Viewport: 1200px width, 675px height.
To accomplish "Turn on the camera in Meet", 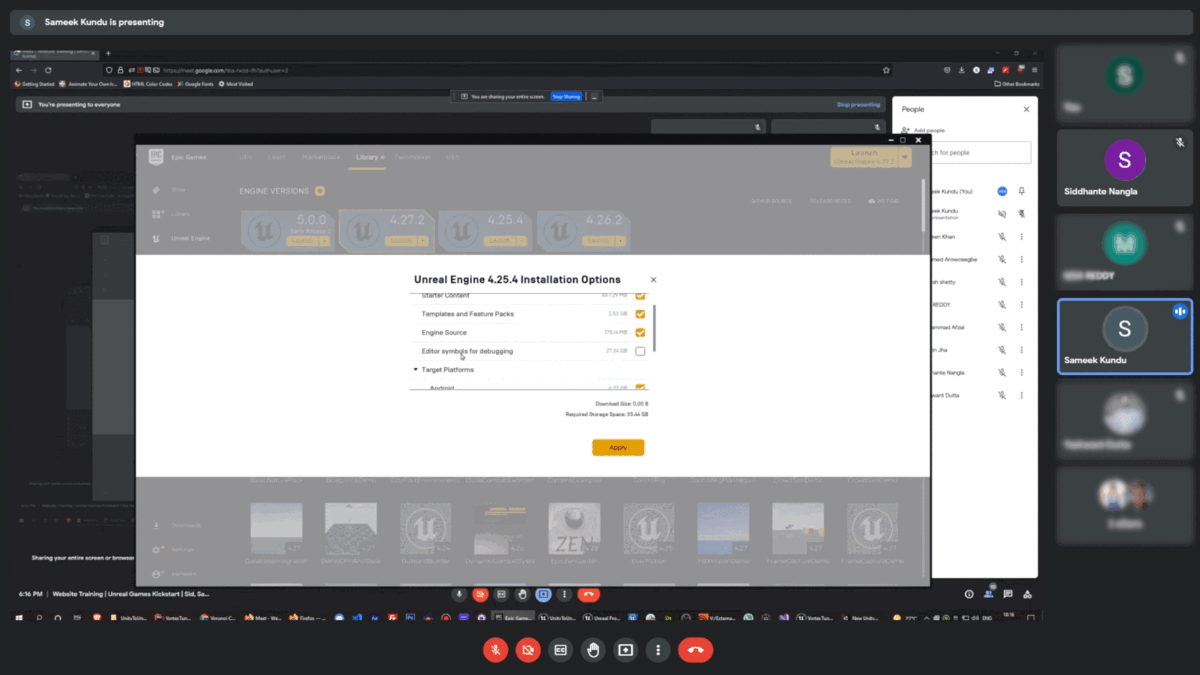I will pos(528,650).
